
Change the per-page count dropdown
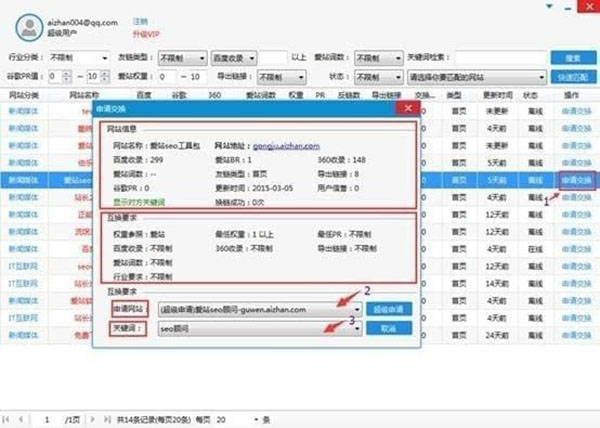click(x=257, y=418)
